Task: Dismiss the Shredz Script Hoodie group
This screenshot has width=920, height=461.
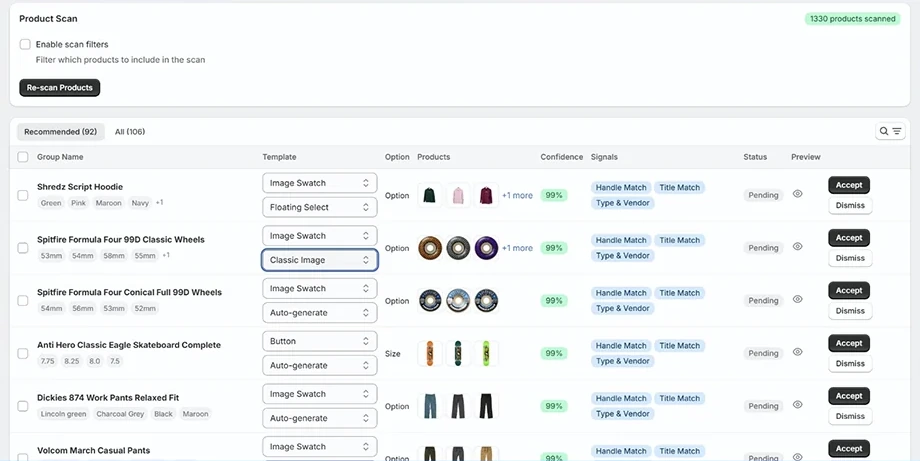Action: pyautogui.click(x=850, y=205)
